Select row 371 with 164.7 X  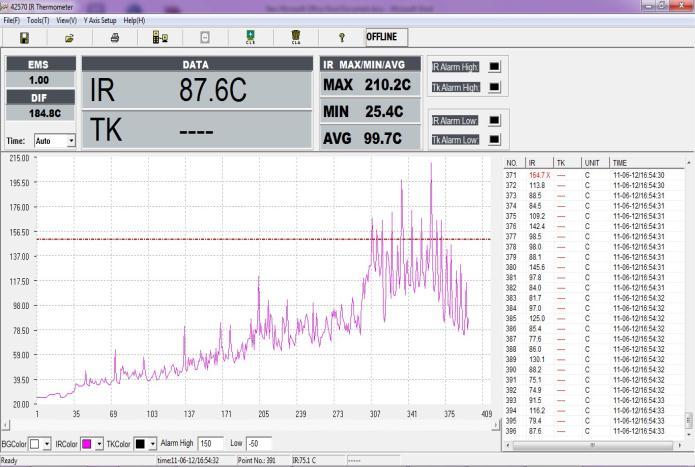coord(593,175)
